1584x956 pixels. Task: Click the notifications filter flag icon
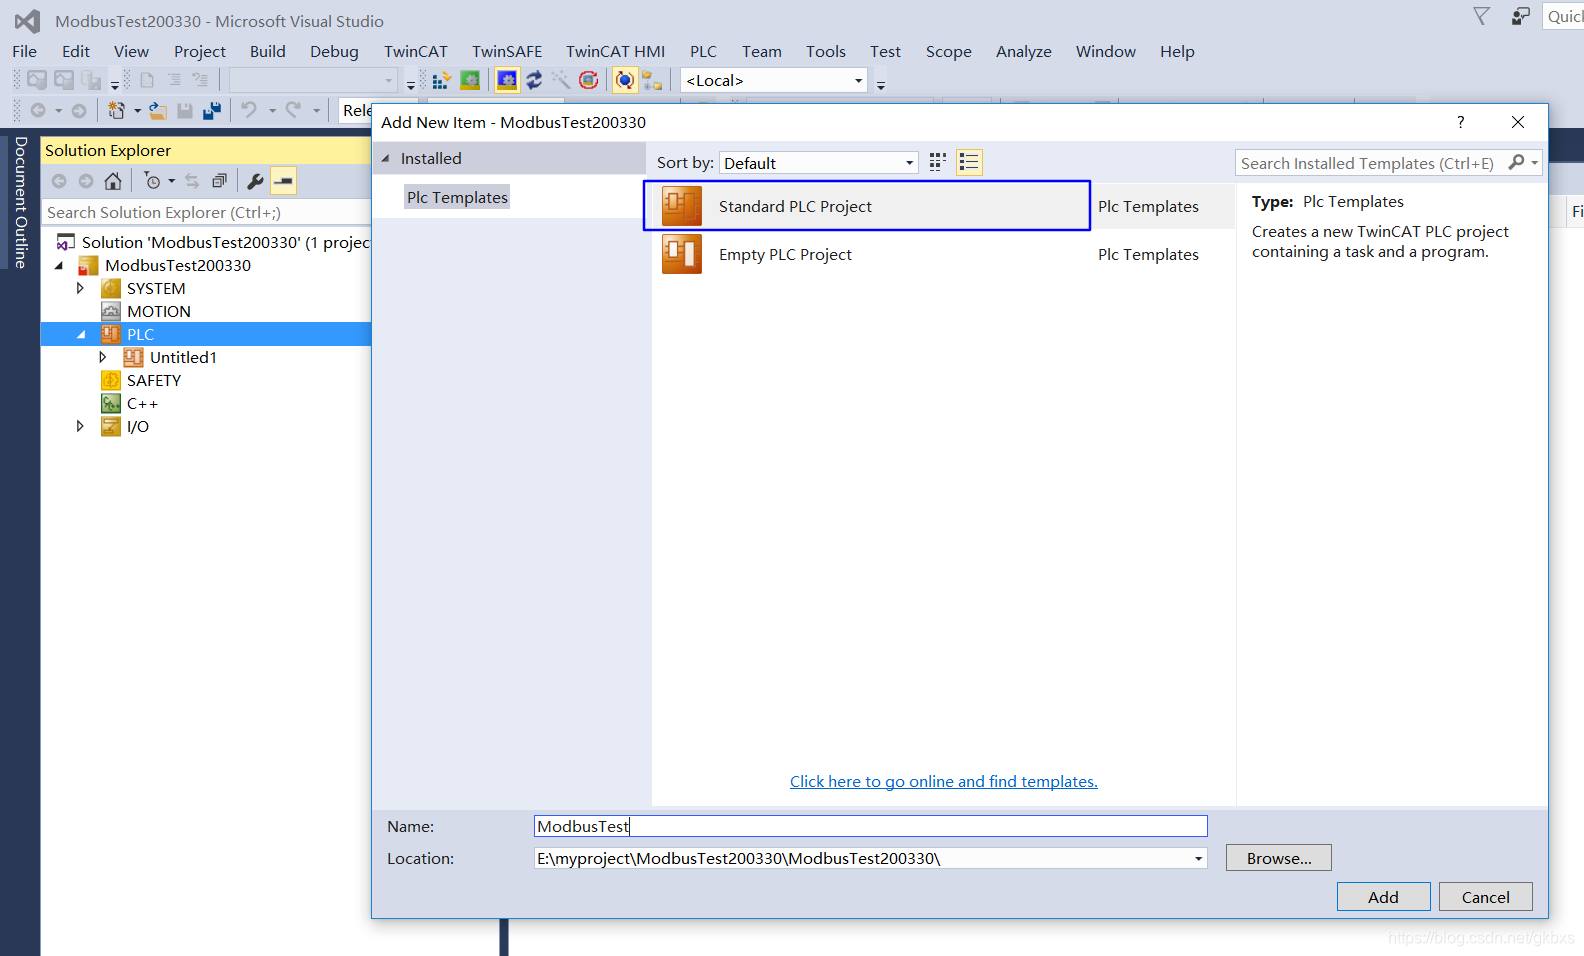coord(1482,16)
